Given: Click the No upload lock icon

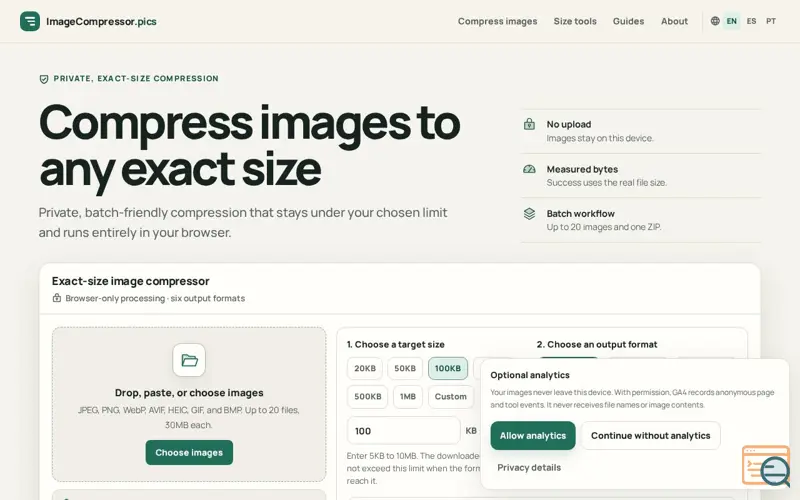Looking at the screenshot, I should tap(529, 124).
